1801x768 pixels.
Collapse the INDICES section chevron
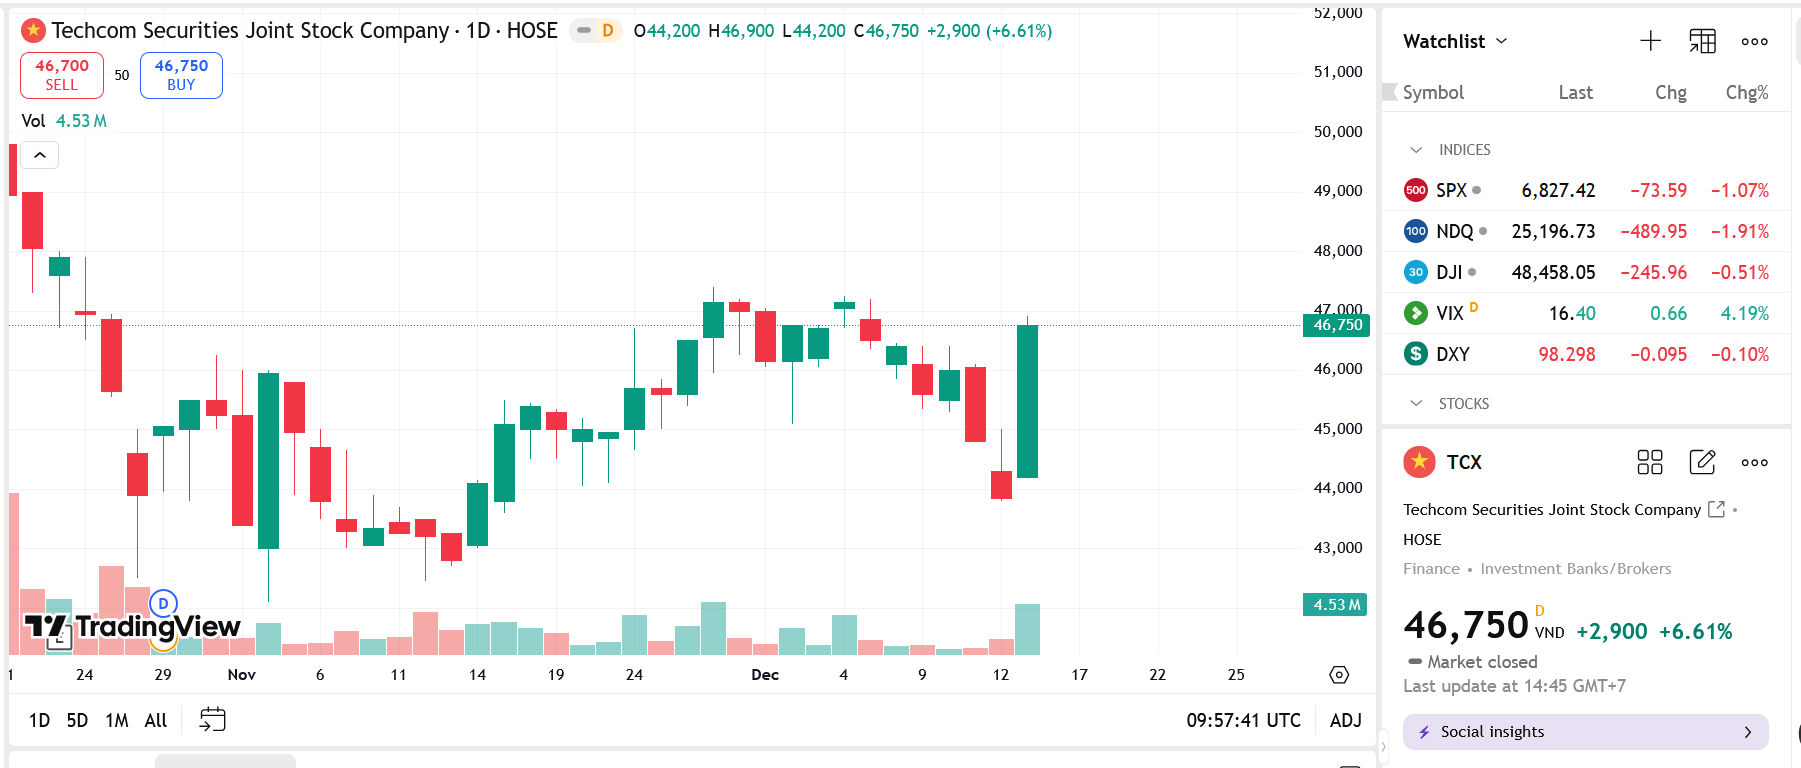point(1415,149)
